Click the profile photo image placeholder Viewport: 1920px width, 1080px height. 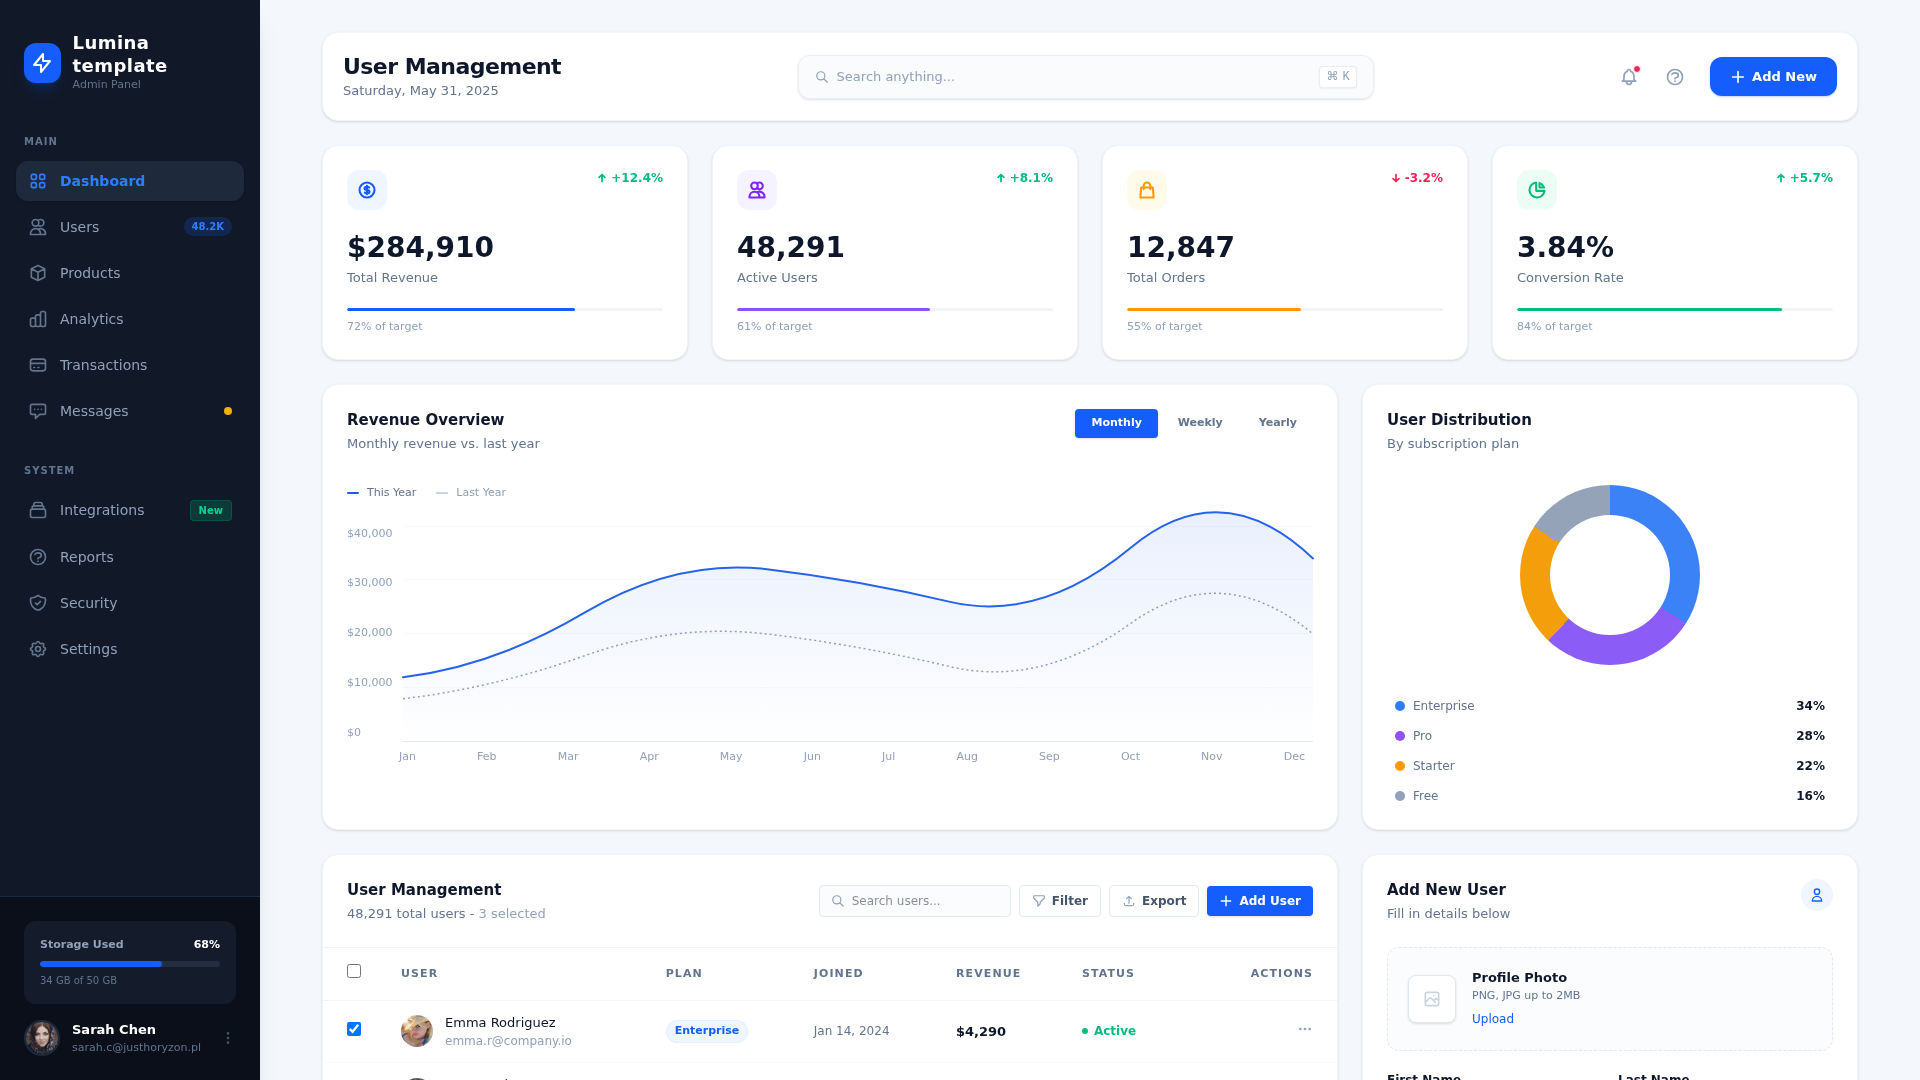(x=1432, y=999)
